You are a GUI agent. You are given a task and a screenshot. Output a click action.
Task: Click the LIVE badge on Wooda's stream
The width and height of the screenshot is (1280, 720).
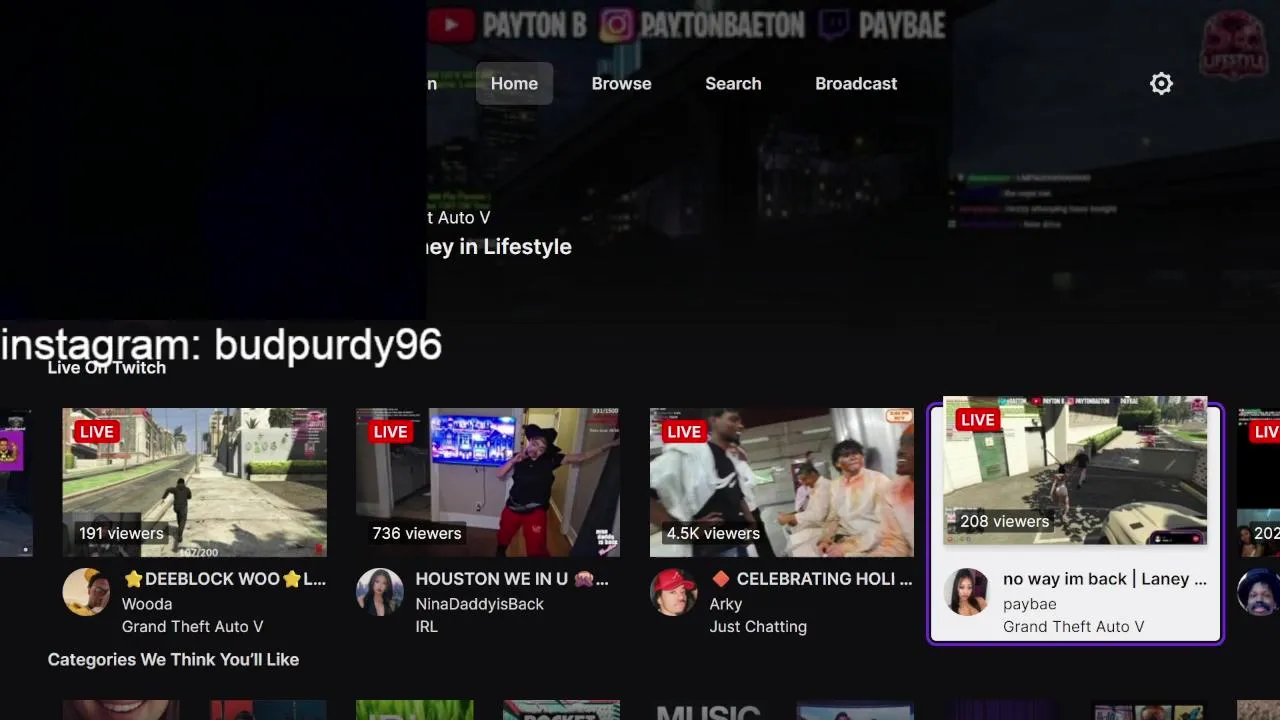pos(97,432)
